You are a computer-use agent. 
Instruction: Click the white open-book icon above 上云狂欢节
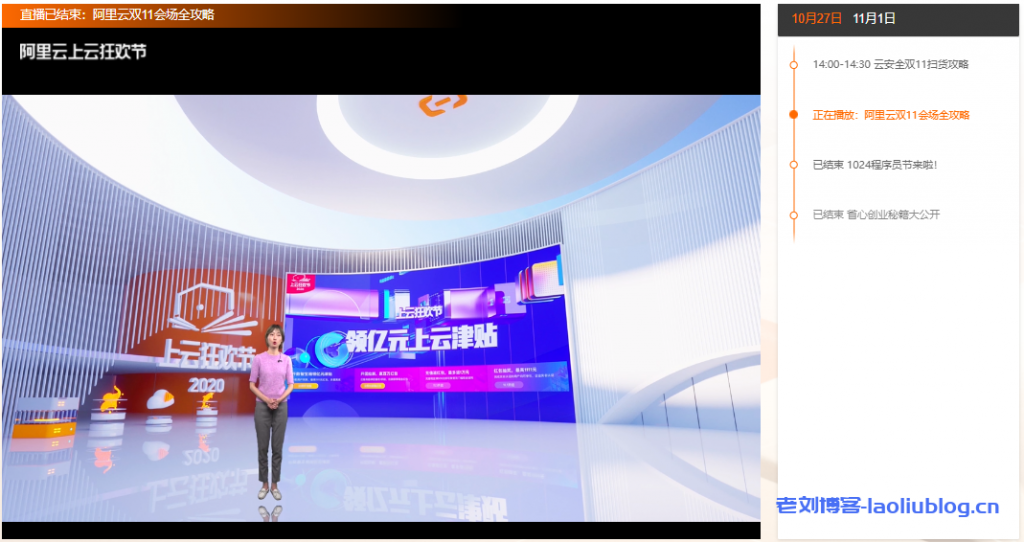tap(208, 309)
